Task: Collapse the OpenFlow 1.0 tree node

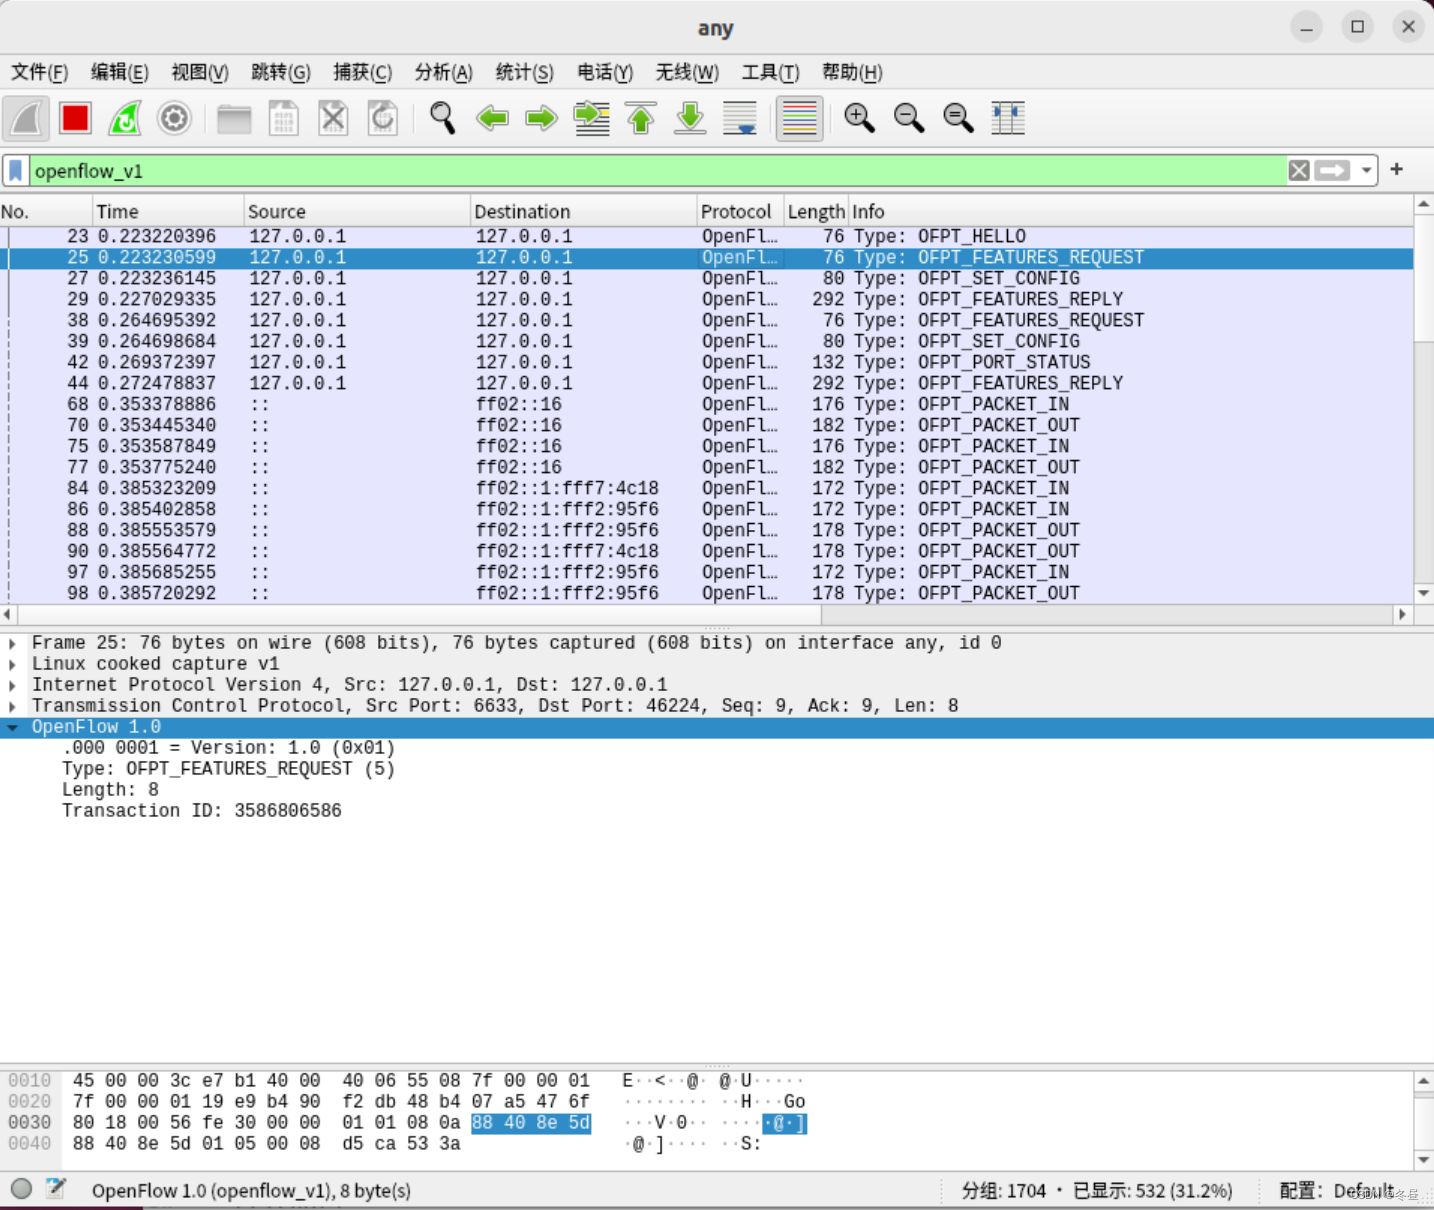Action: tap(12, 727)
